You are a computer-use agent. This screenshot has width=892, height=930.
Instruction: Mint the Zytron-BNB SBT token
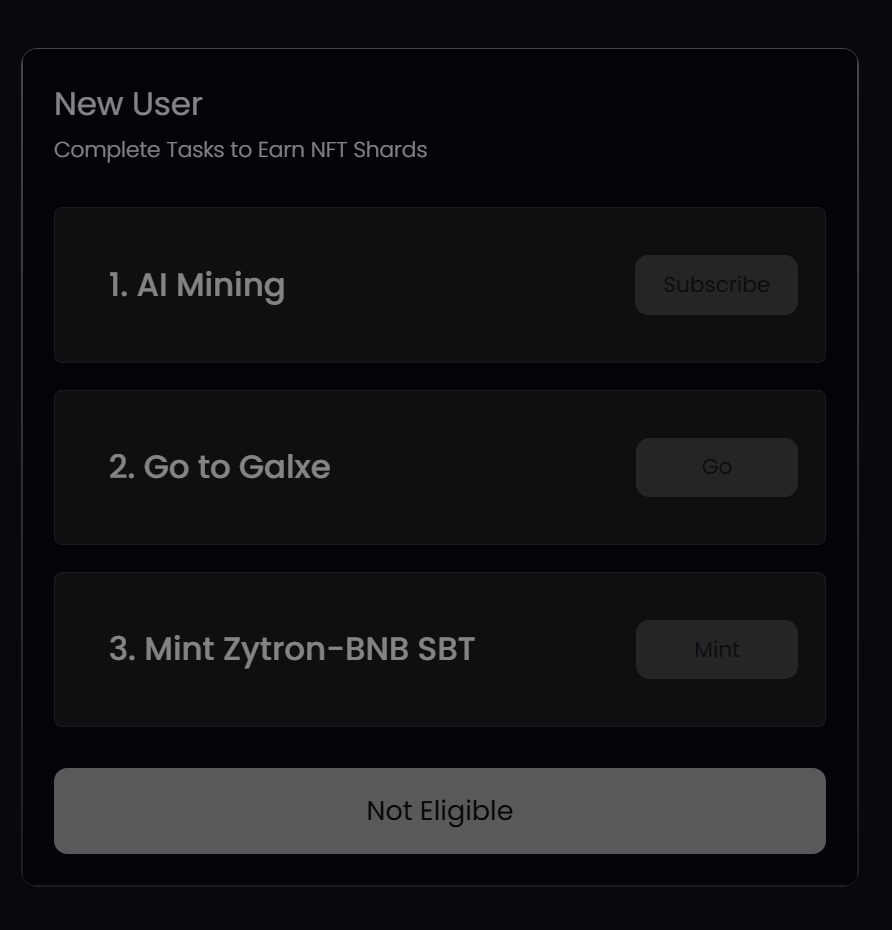pyautogui.click(x=716, y=650)
